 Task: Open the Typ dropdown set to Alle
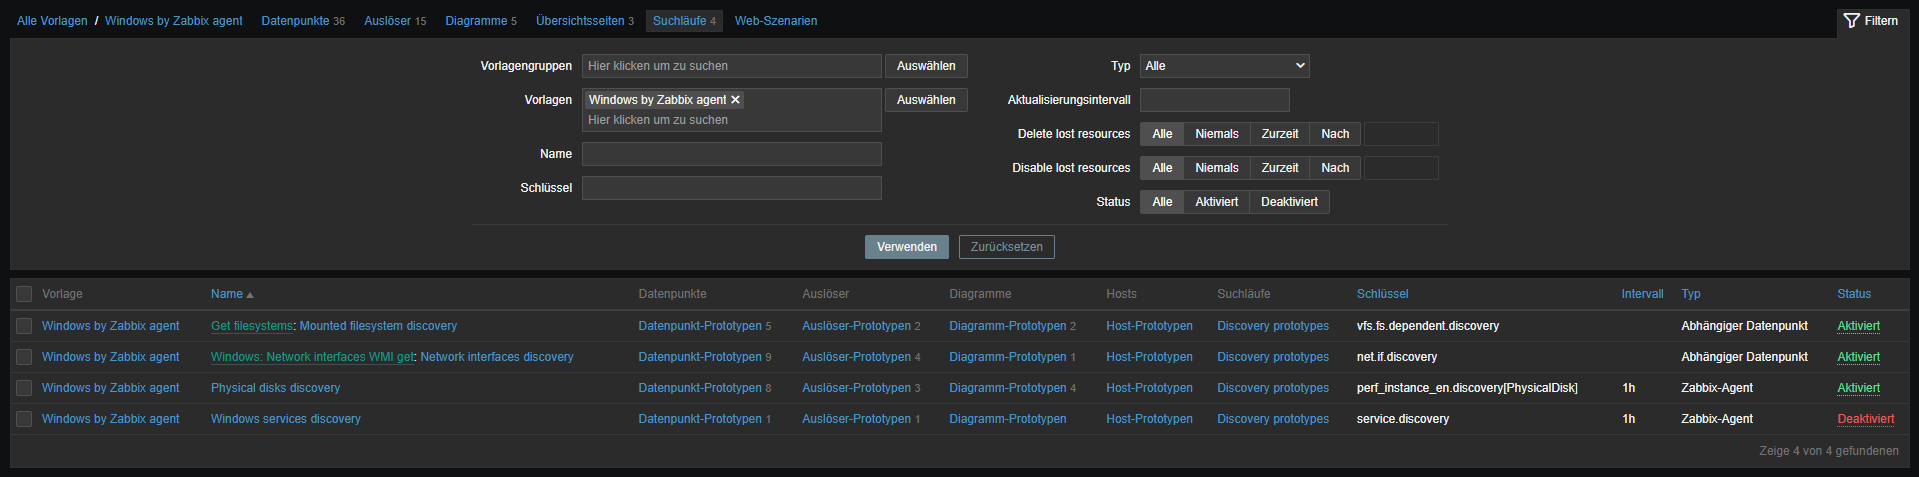pos(1224,66)
